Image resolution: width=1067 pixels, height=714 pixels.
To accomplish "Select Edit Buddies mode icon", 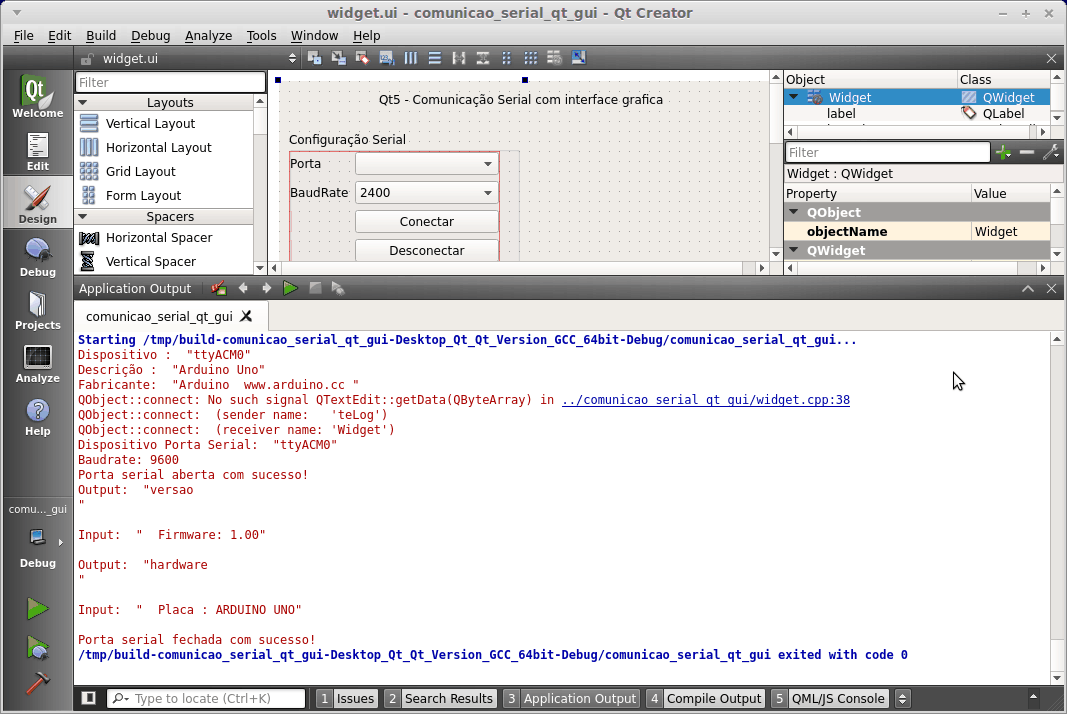I will (362, 59).
